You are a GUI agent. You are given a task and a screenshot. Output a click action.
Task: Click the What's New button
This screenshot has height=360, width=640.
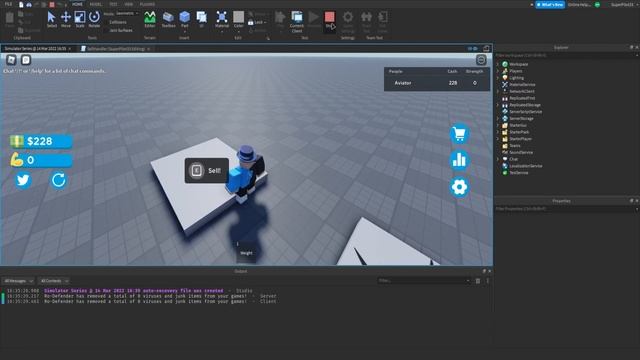click(x=550, y=4)
